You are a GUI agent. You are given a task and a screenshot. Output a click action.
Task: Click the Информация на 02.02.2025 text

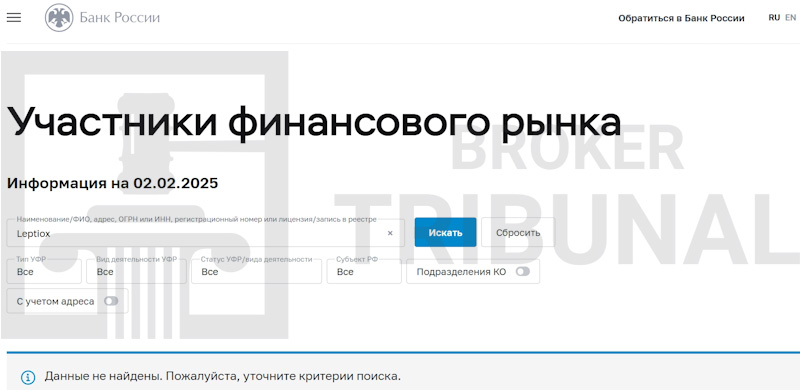coord(112,183)
